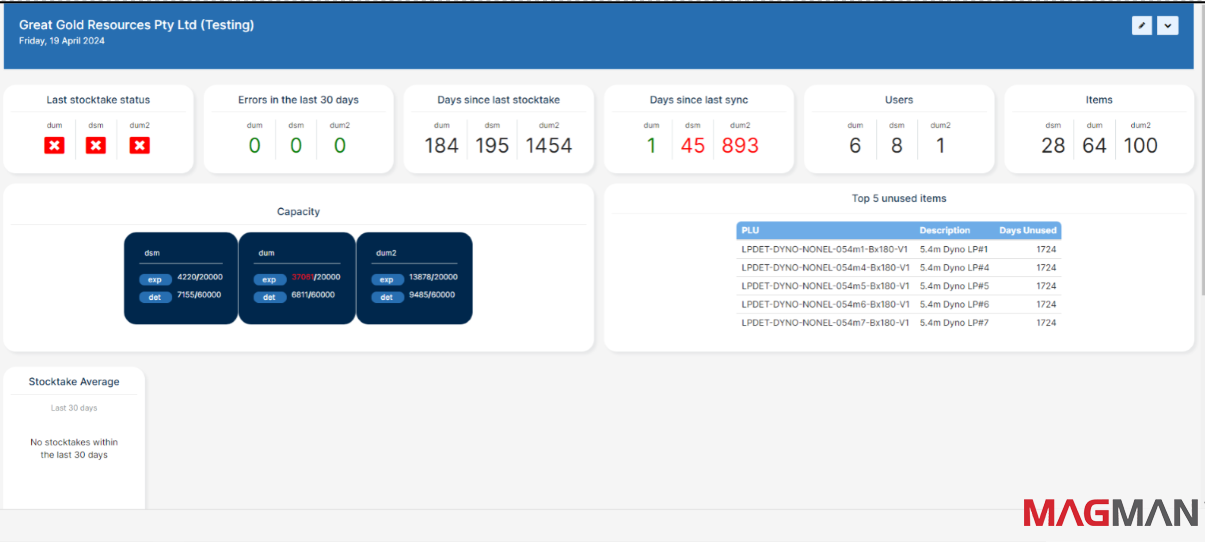Click description 5.4m Dyno LP#7
The width and height of the screenshot is (1205, 542).
[x=954, y=323]
